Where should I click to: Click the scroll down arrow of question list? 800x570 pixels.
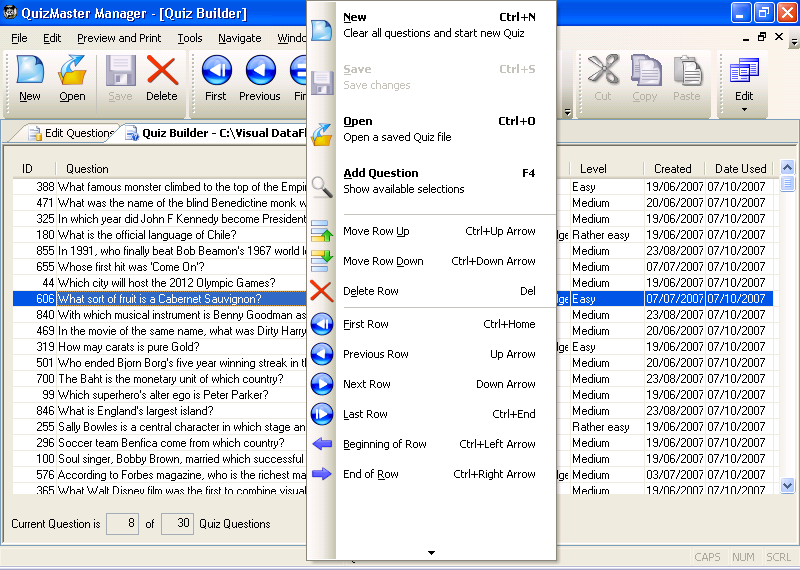click(x=787, y=486)
